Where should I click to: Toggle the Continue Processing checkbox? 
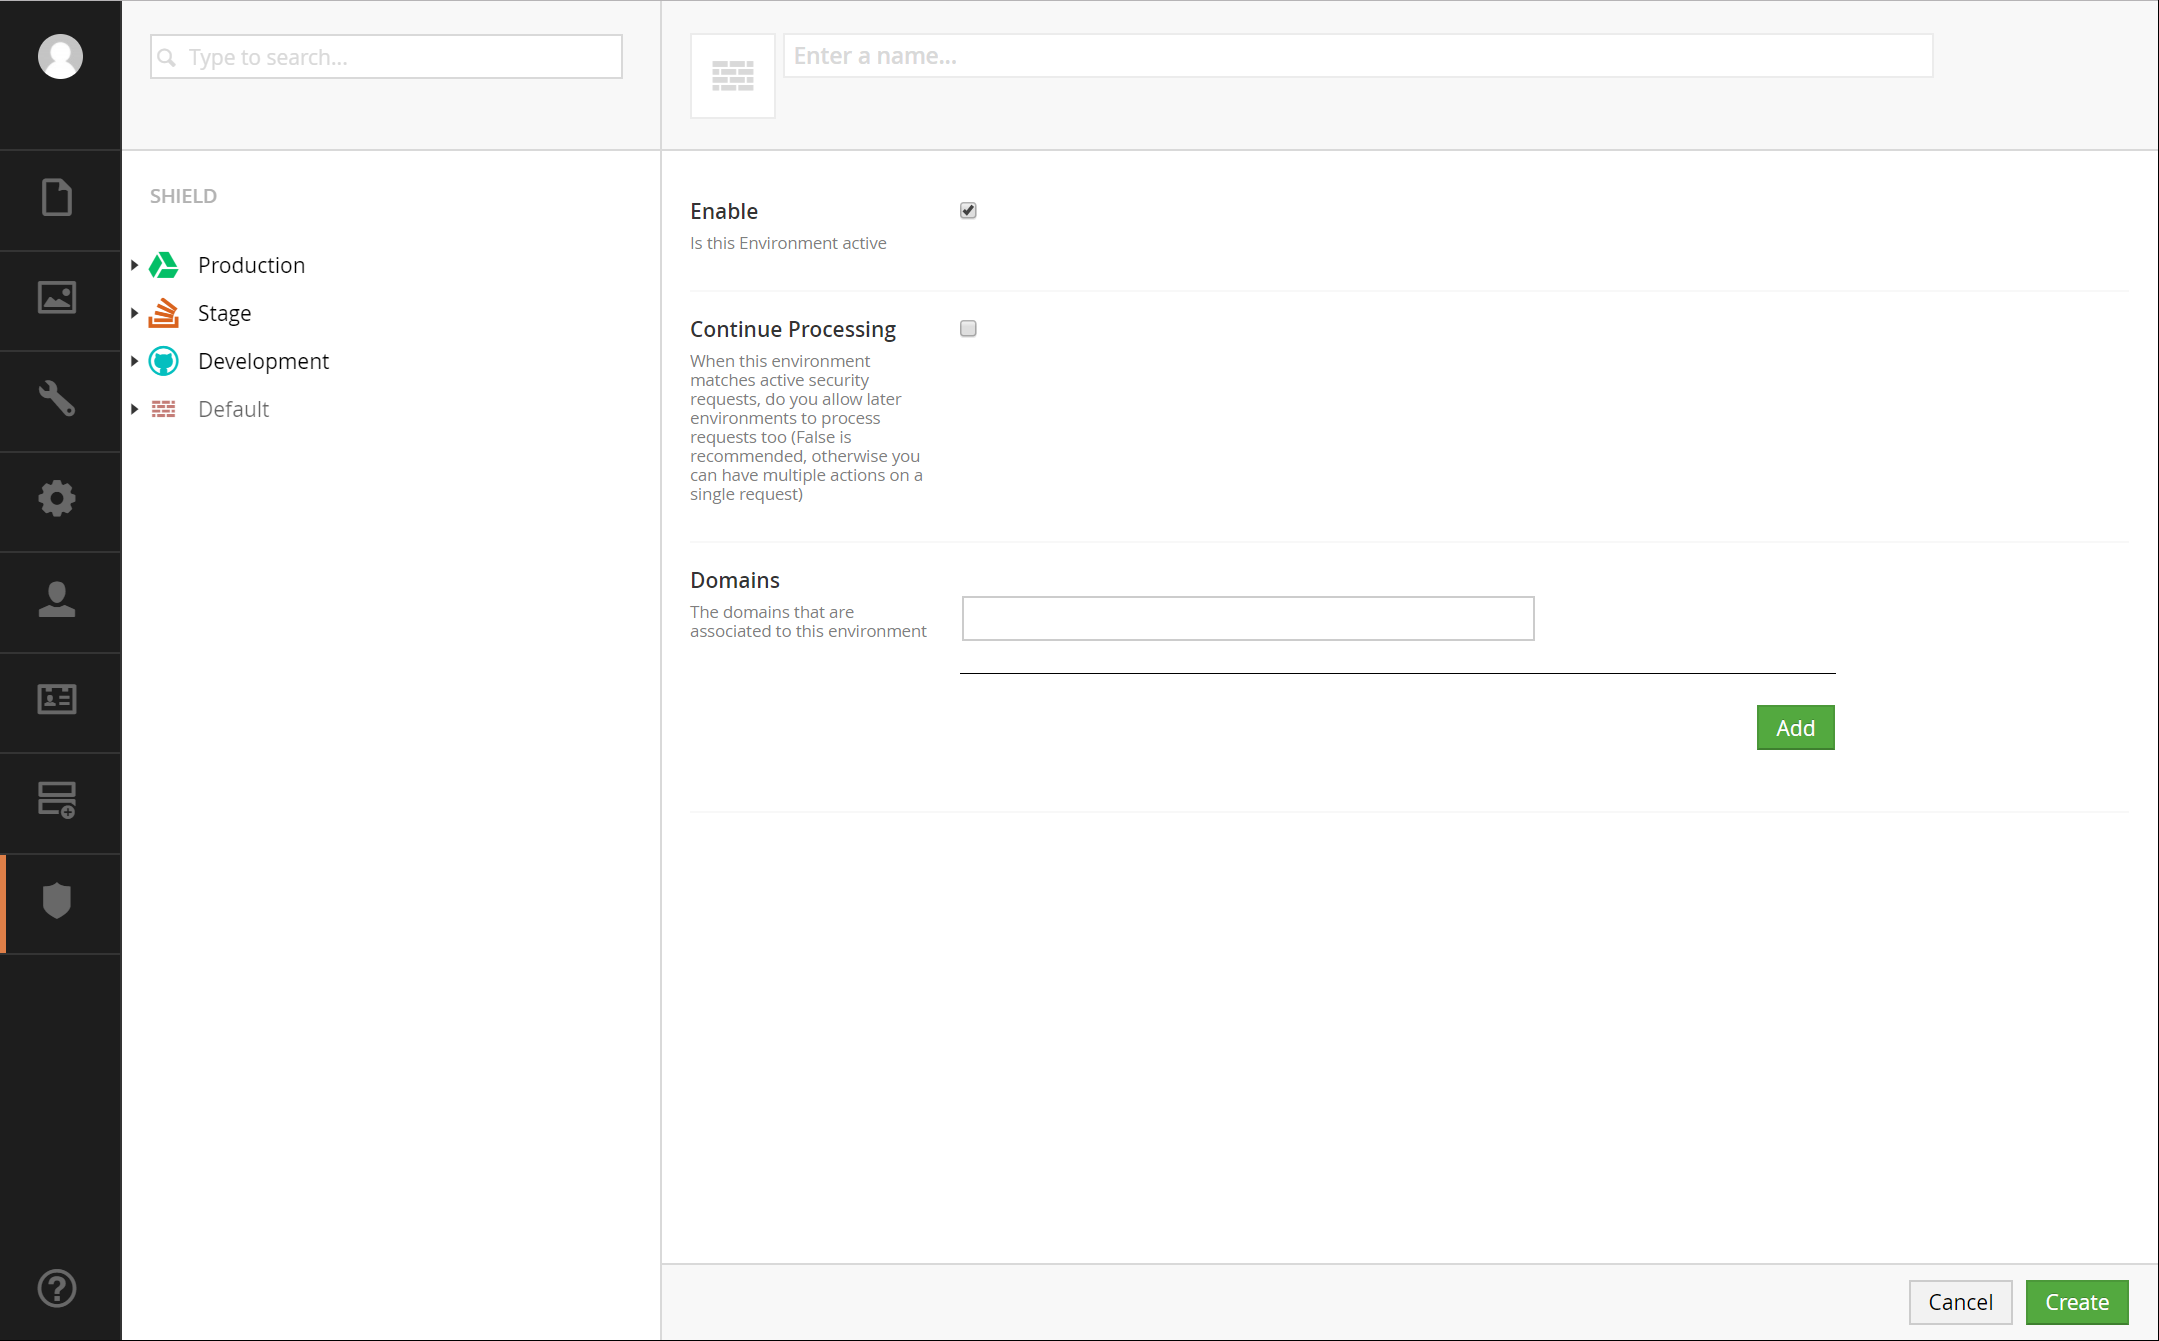click(x=968, y=328)
